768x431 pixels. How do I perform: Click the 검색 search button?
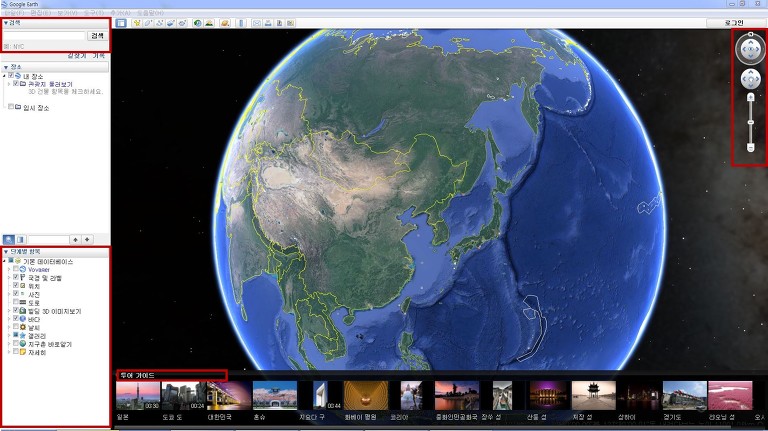[97, 36]
